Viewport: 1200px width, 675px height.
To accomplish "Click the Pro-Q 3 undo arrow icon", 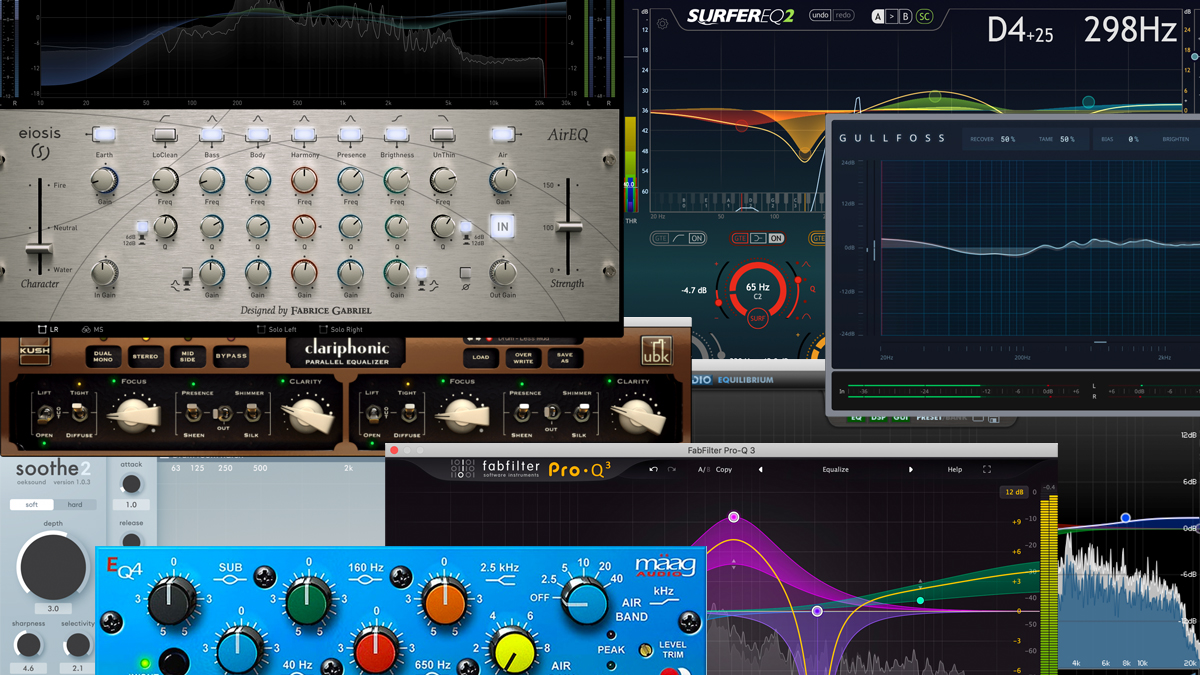I will tap(653, 469).
